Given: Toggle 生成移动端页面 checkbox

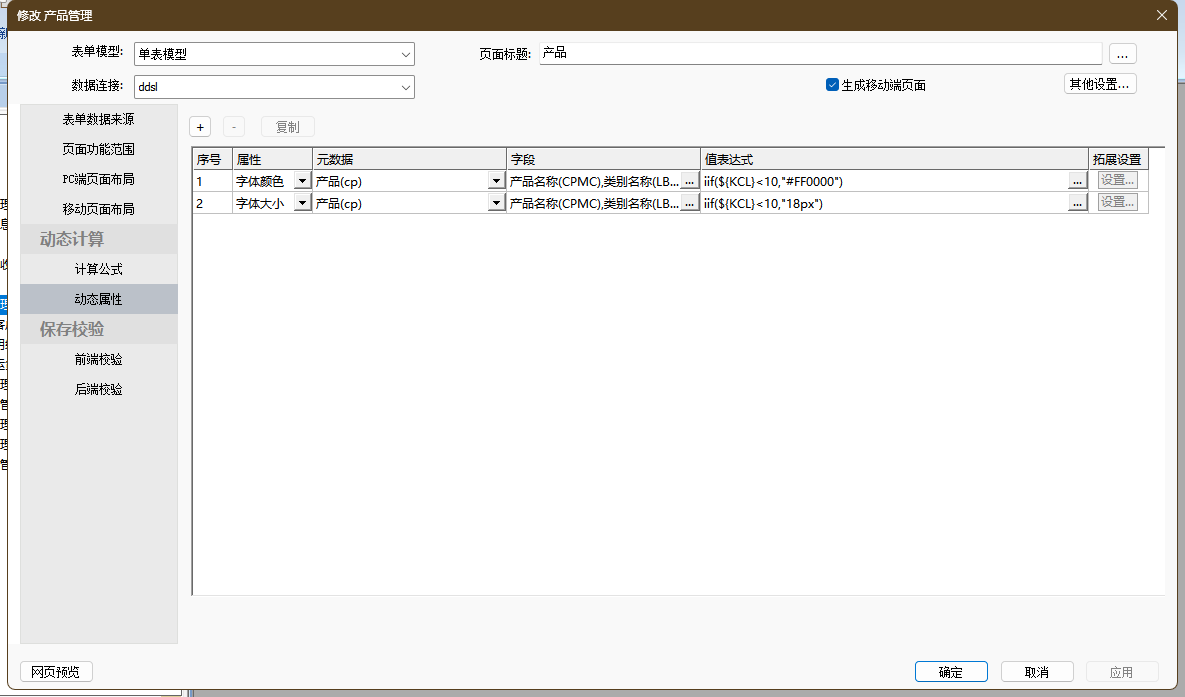Looking at the screenshot, I should [x=832, y=85].
